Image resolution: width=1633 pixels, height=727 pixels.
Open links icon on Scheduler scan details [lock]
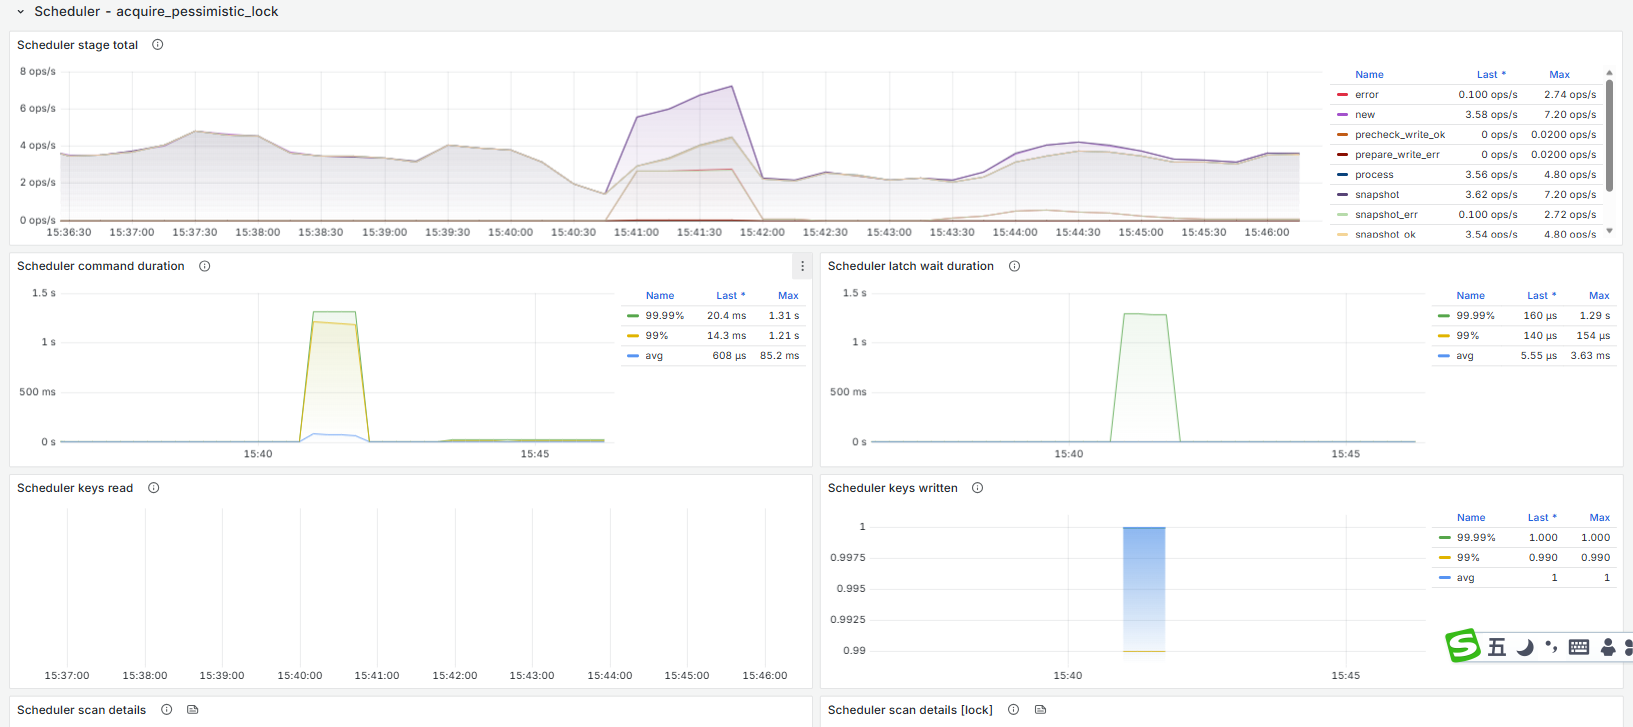1040,710
